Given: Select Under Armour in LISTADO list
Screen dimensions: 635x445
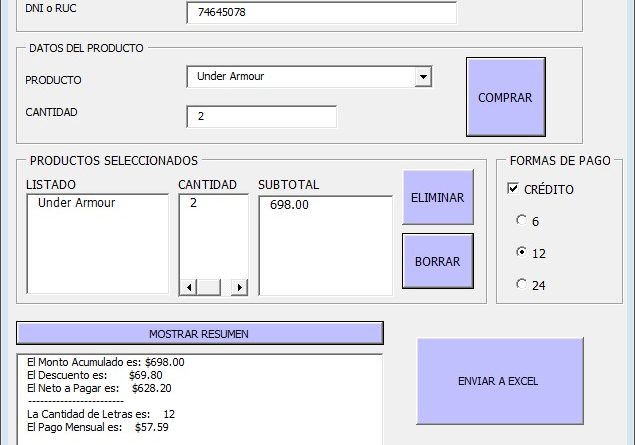Looking at the screenshot, I should (x=77, y=203).
